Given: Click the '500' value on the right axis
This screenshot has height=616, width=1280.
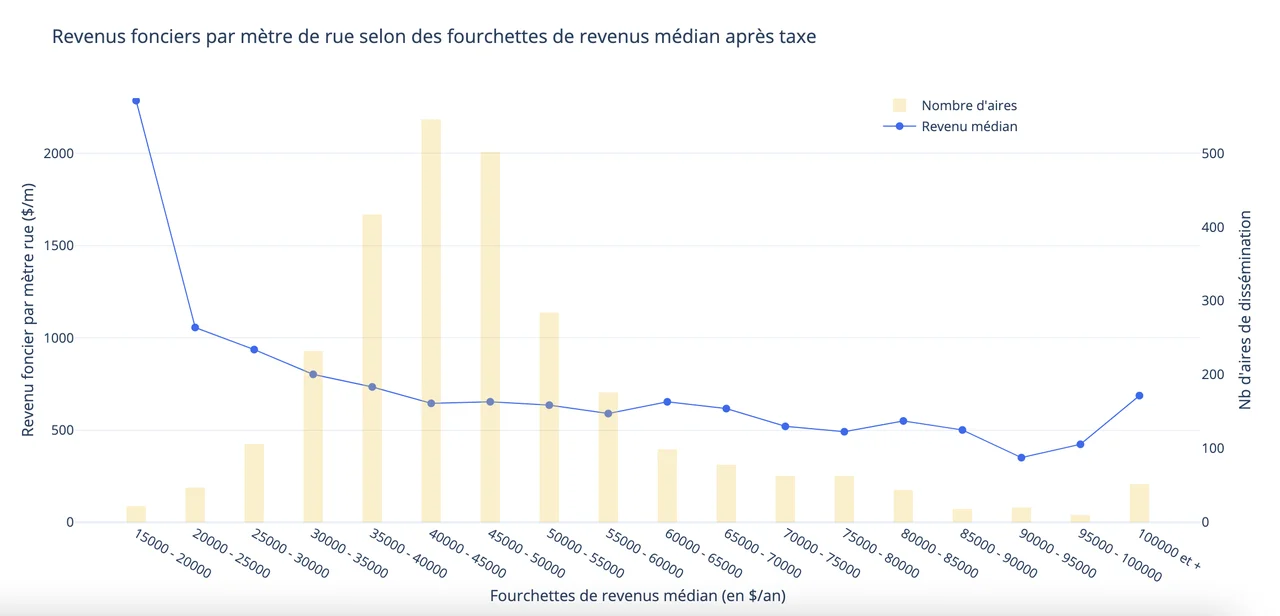Looking at the screenshot, I should pyautogui.click(x=1213, y=153).
